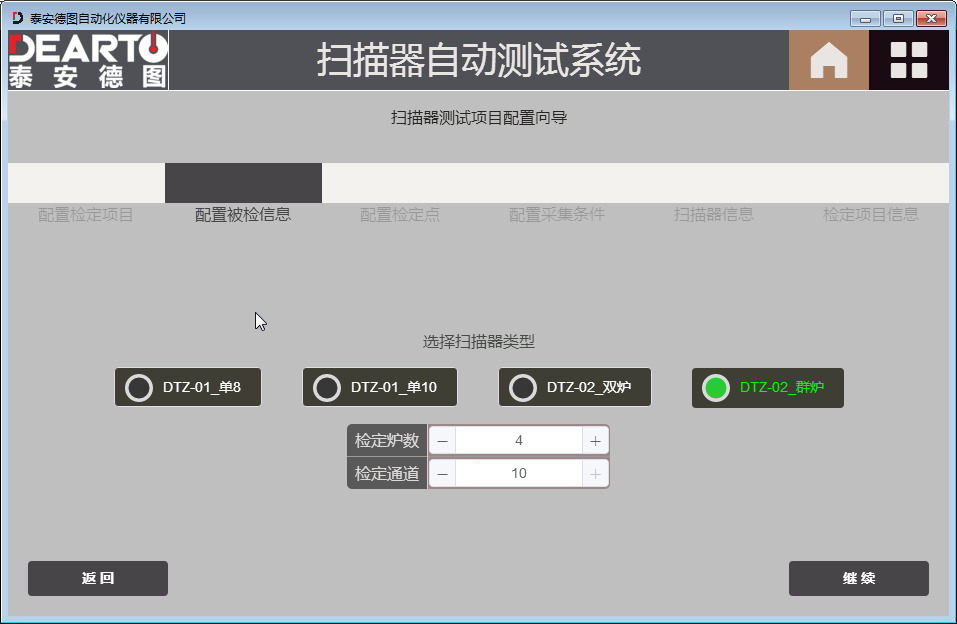Select the DTZ-01_单8 scanner type
The image size is (957, 624).
click(188, 388)
